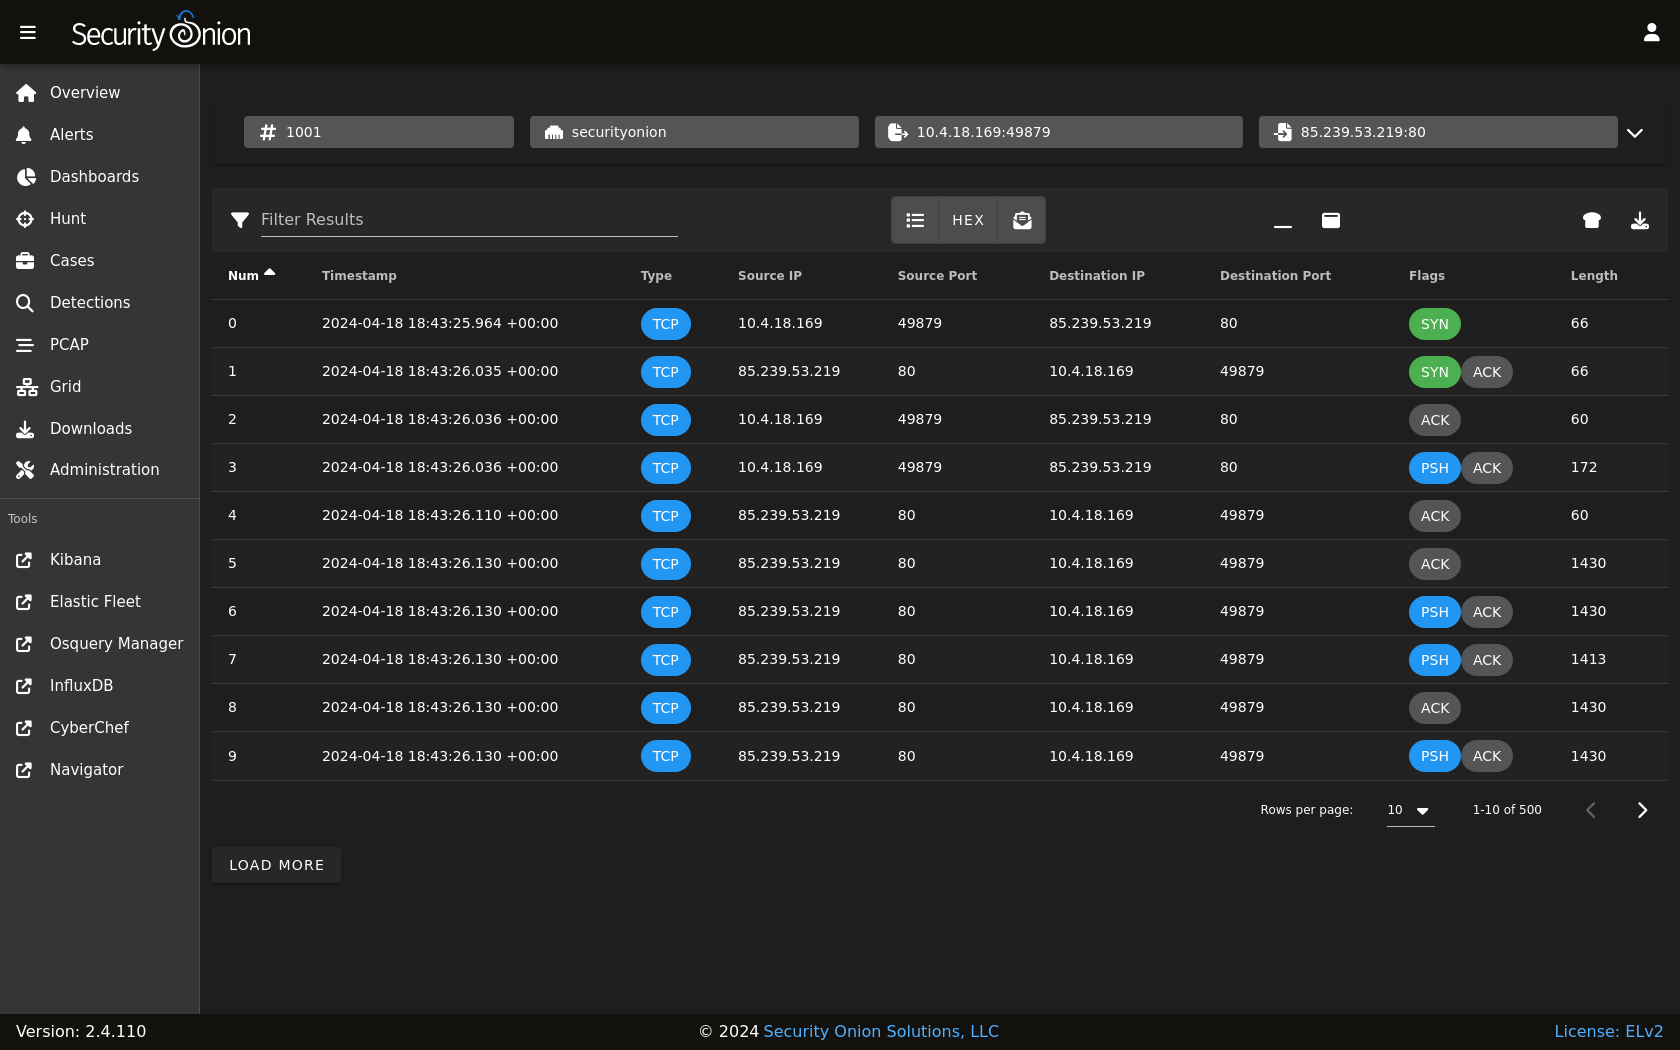Download the PCAP file icon
The width and height of the screenshot is (1680, 1050).
click(1640, 220)
